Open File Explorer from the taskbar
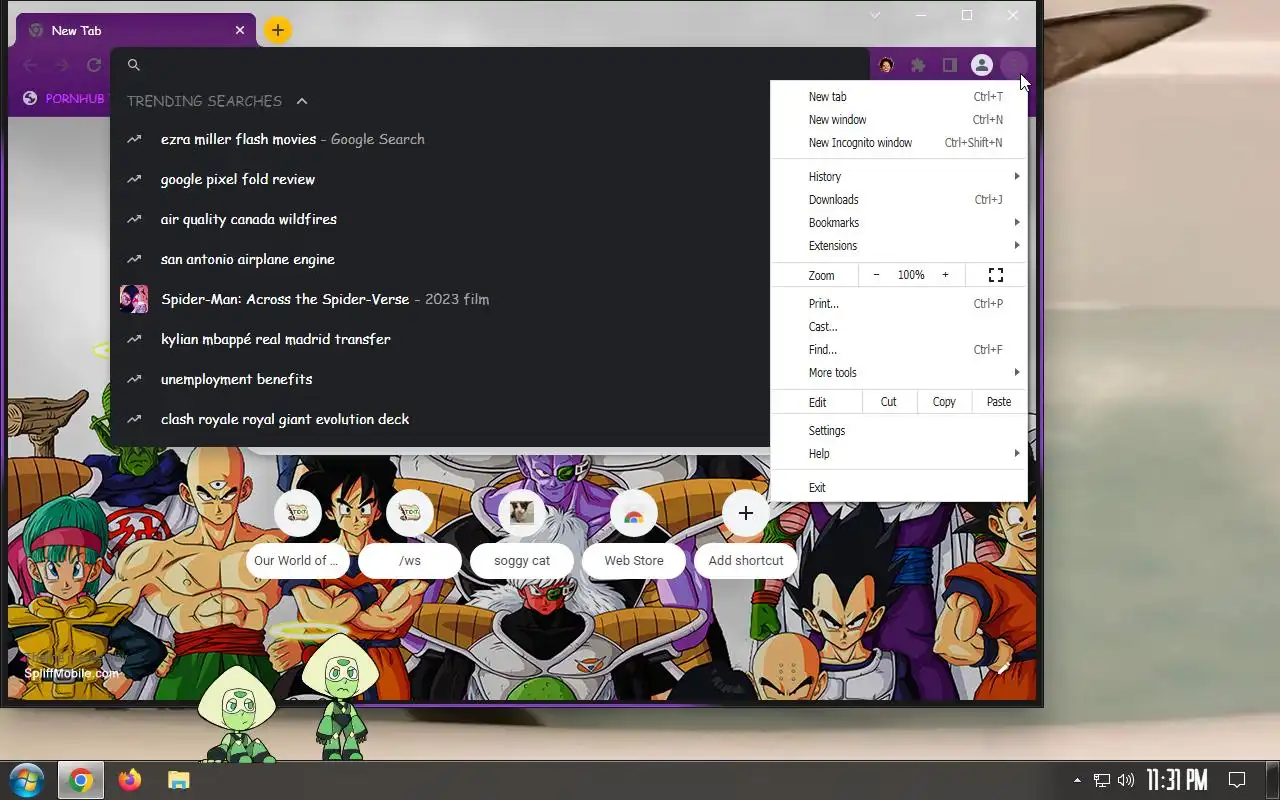This screenshot has width=1280, height=800. (x=178, y=780)
